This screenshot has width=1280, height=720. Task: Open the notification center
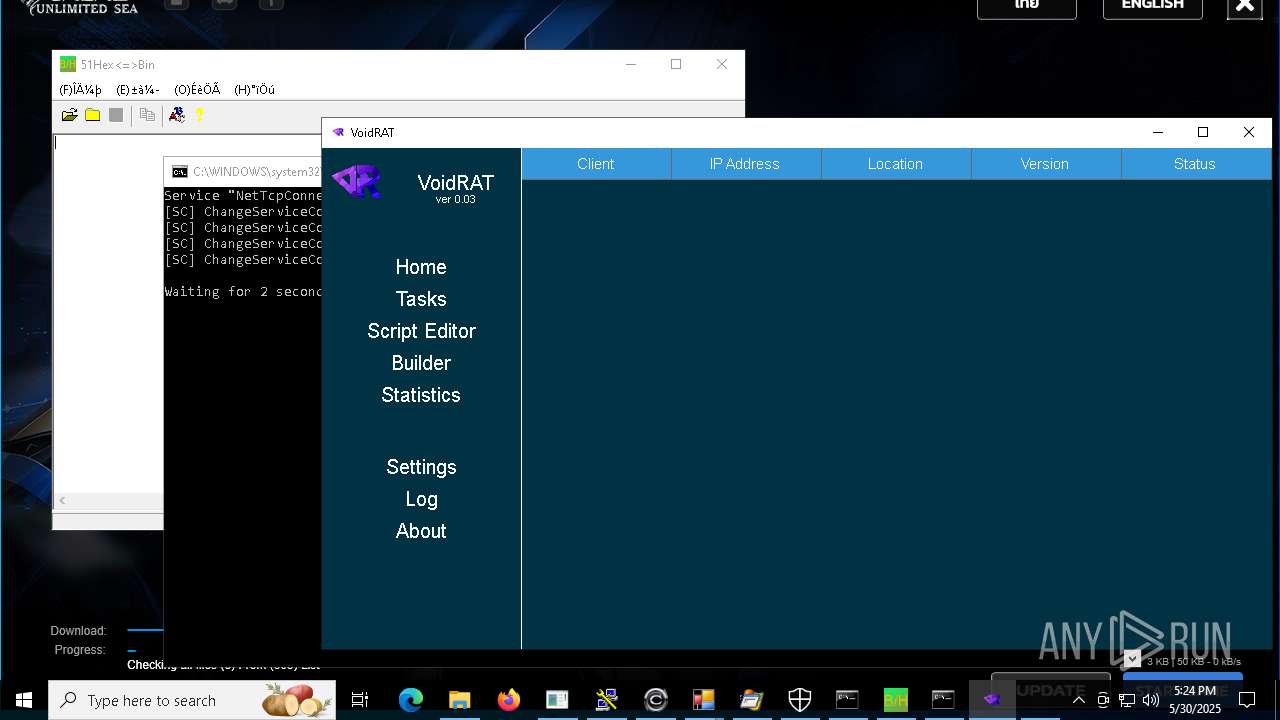point(1247,700)
